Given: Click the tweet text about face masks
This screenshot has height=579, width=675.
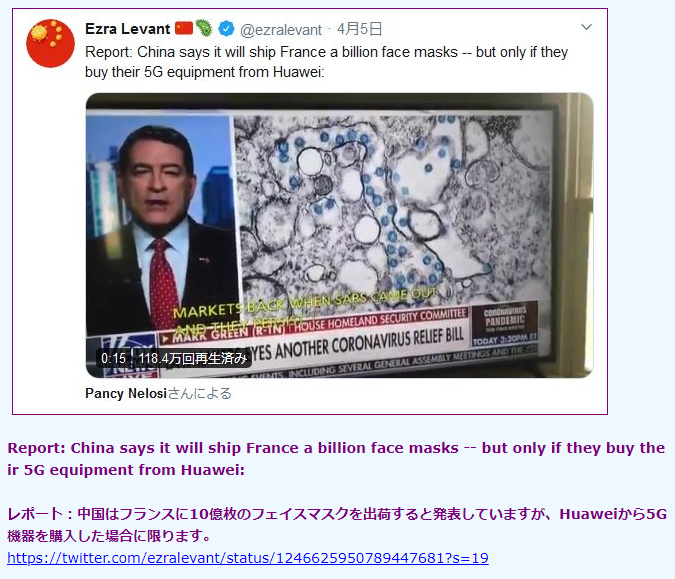Looking at the screenshot, I should tap(326, 62).
